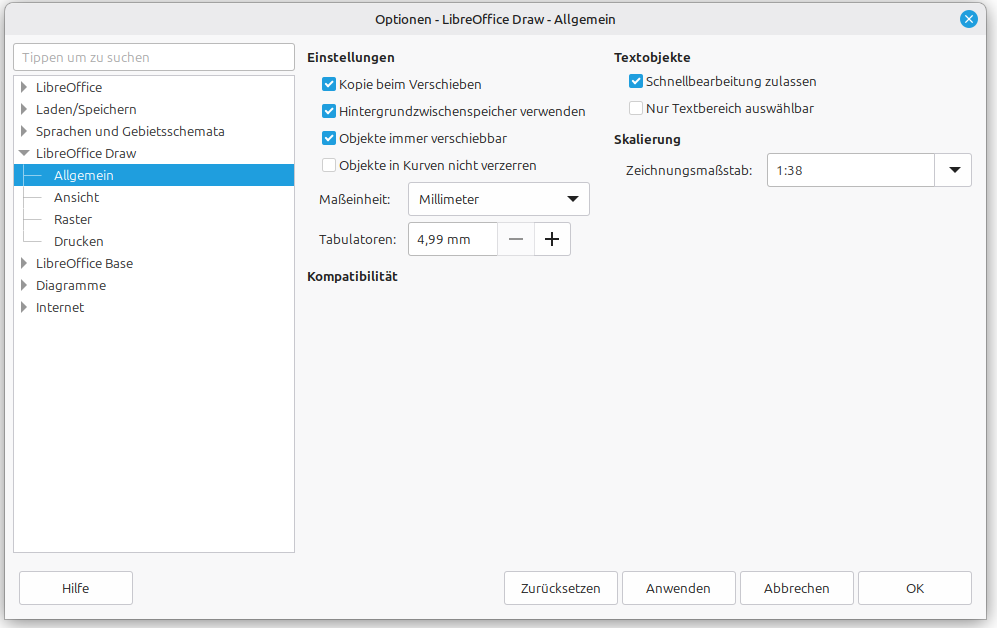Select the Drucken page
The width and height of the screenshot is (997, 628).
click(78, 242)
